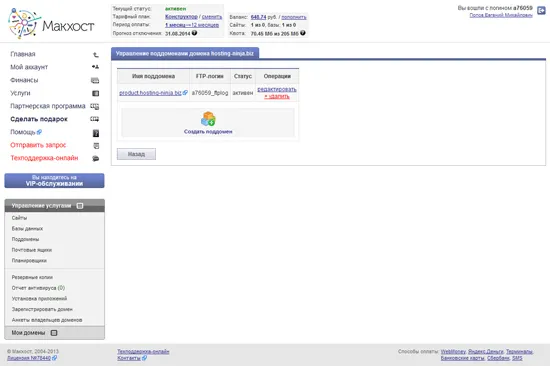This screenshot has height=366, width=550.
Task: Click the Банковские карты payment link
Action: pyautogui.click(x=463, y=358)
